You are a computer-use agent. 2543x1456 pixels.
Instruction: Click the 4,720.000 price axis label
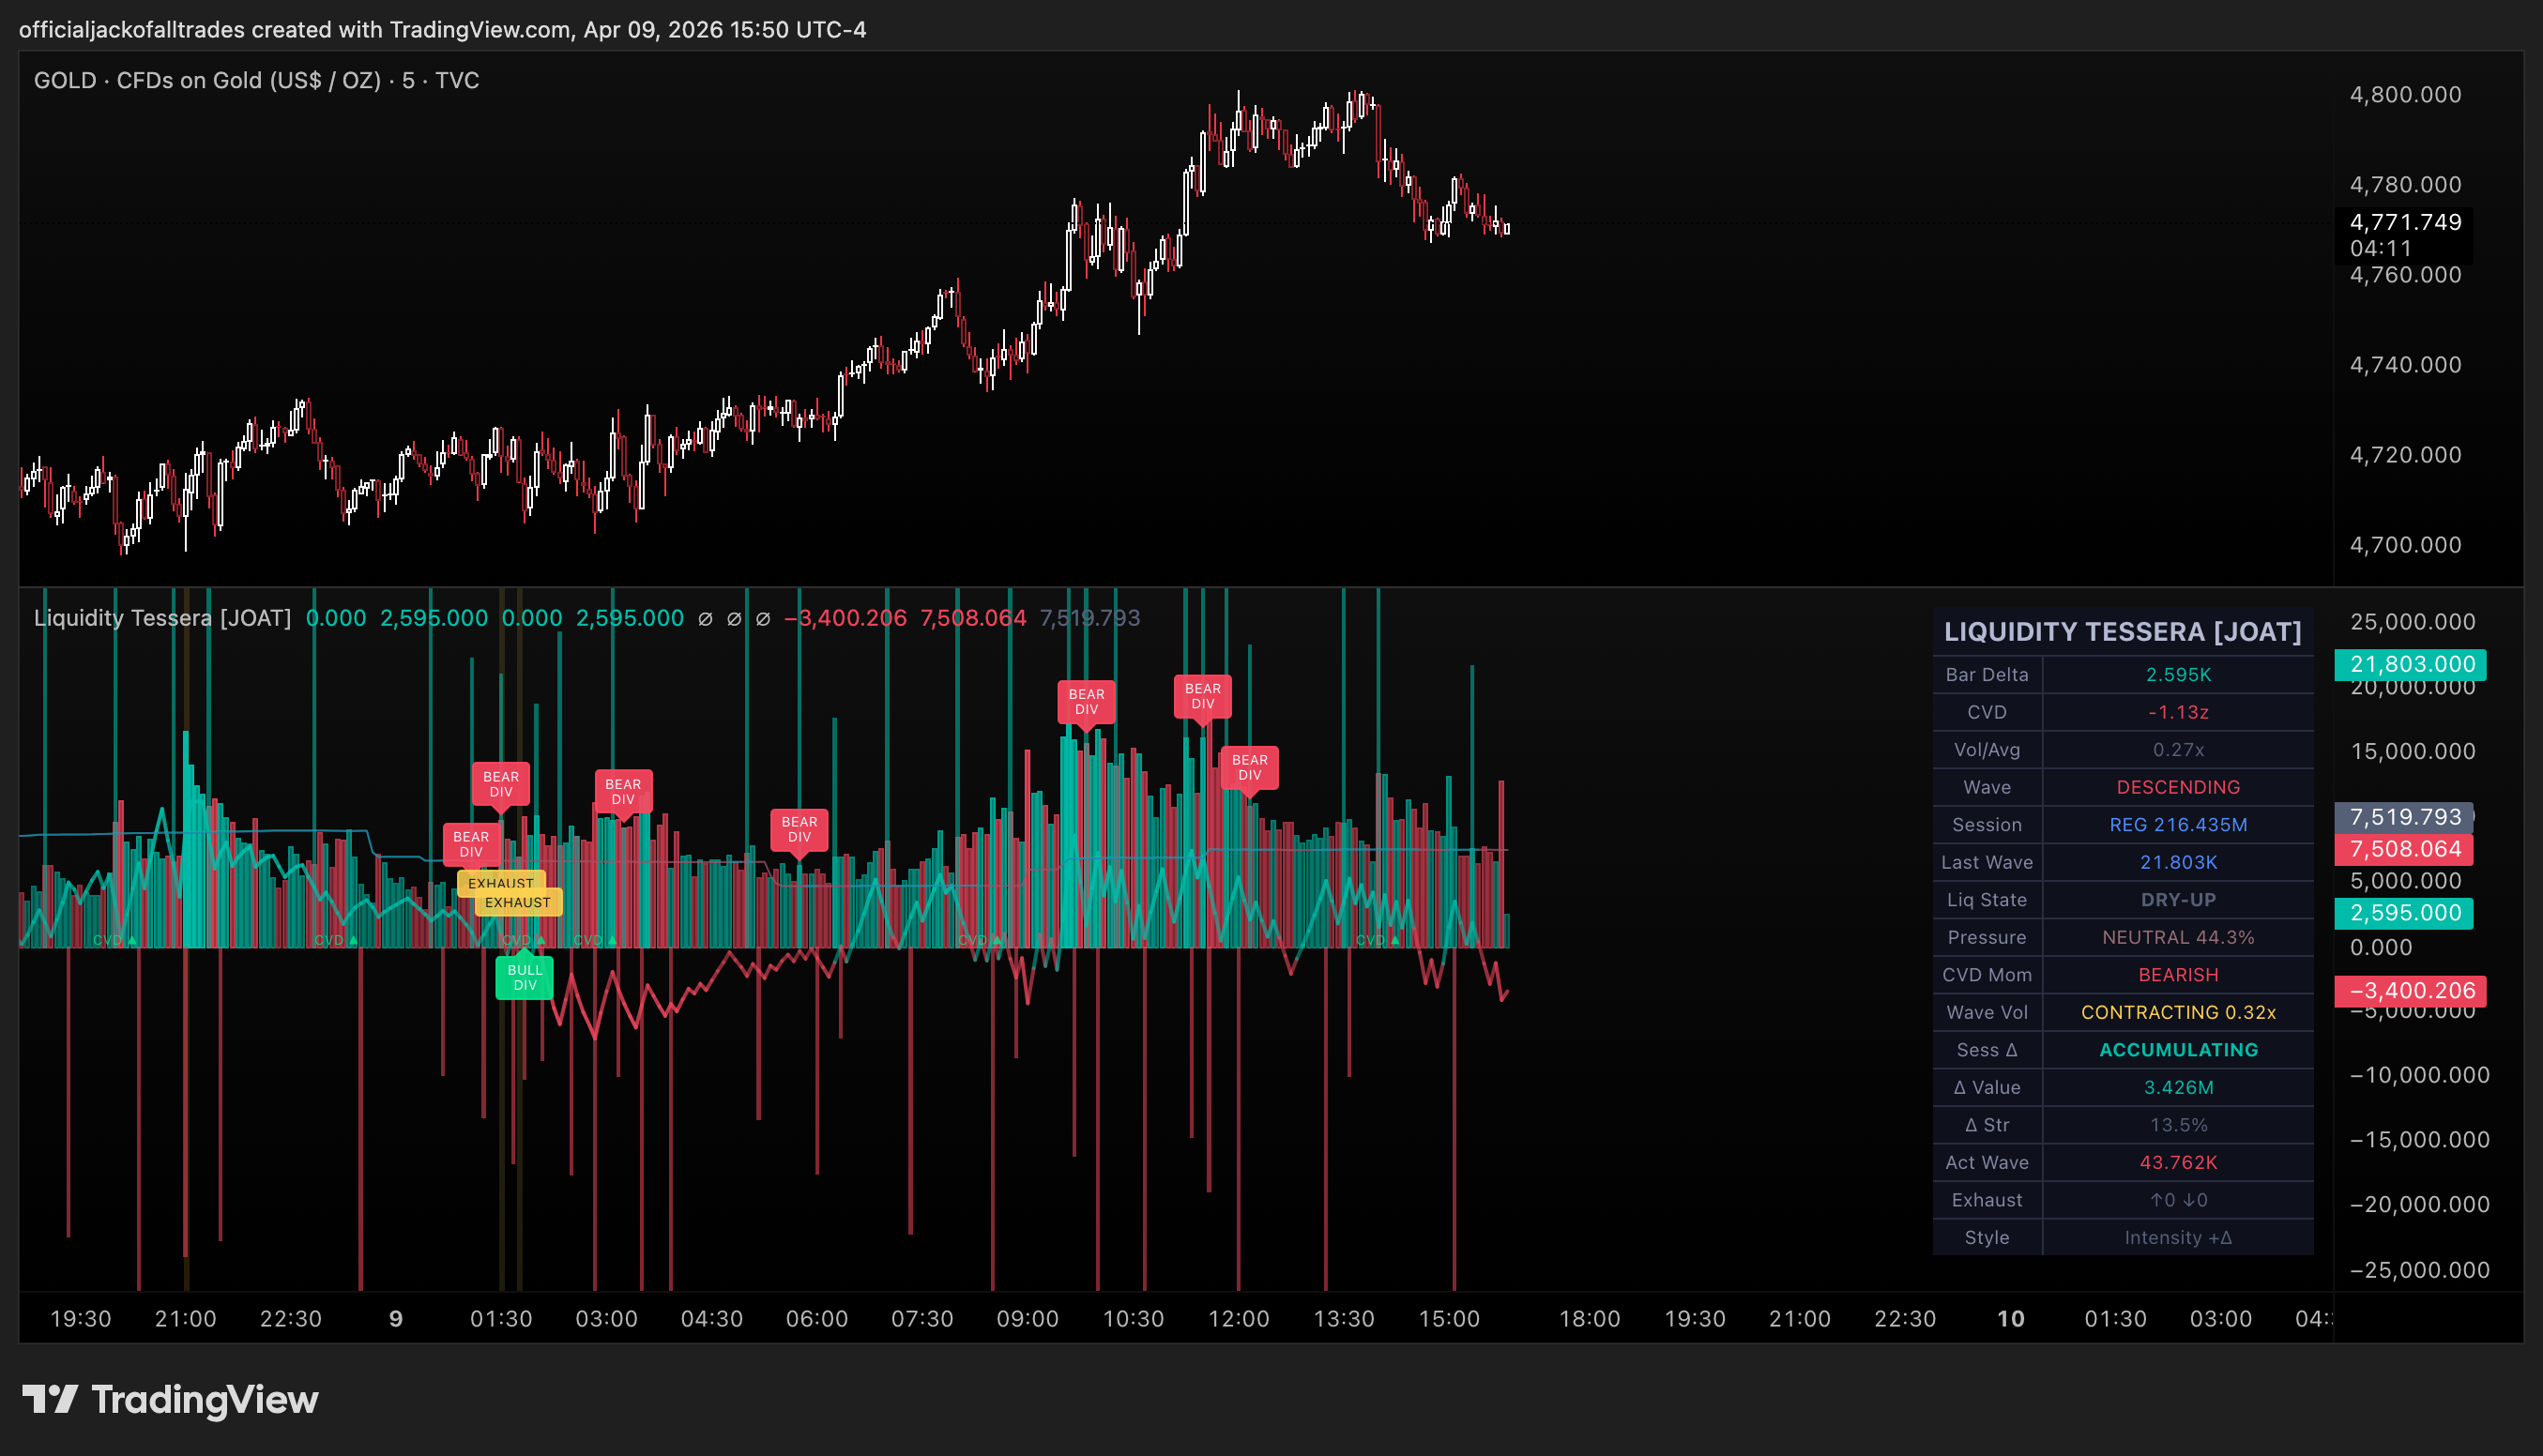(2405, 455)
